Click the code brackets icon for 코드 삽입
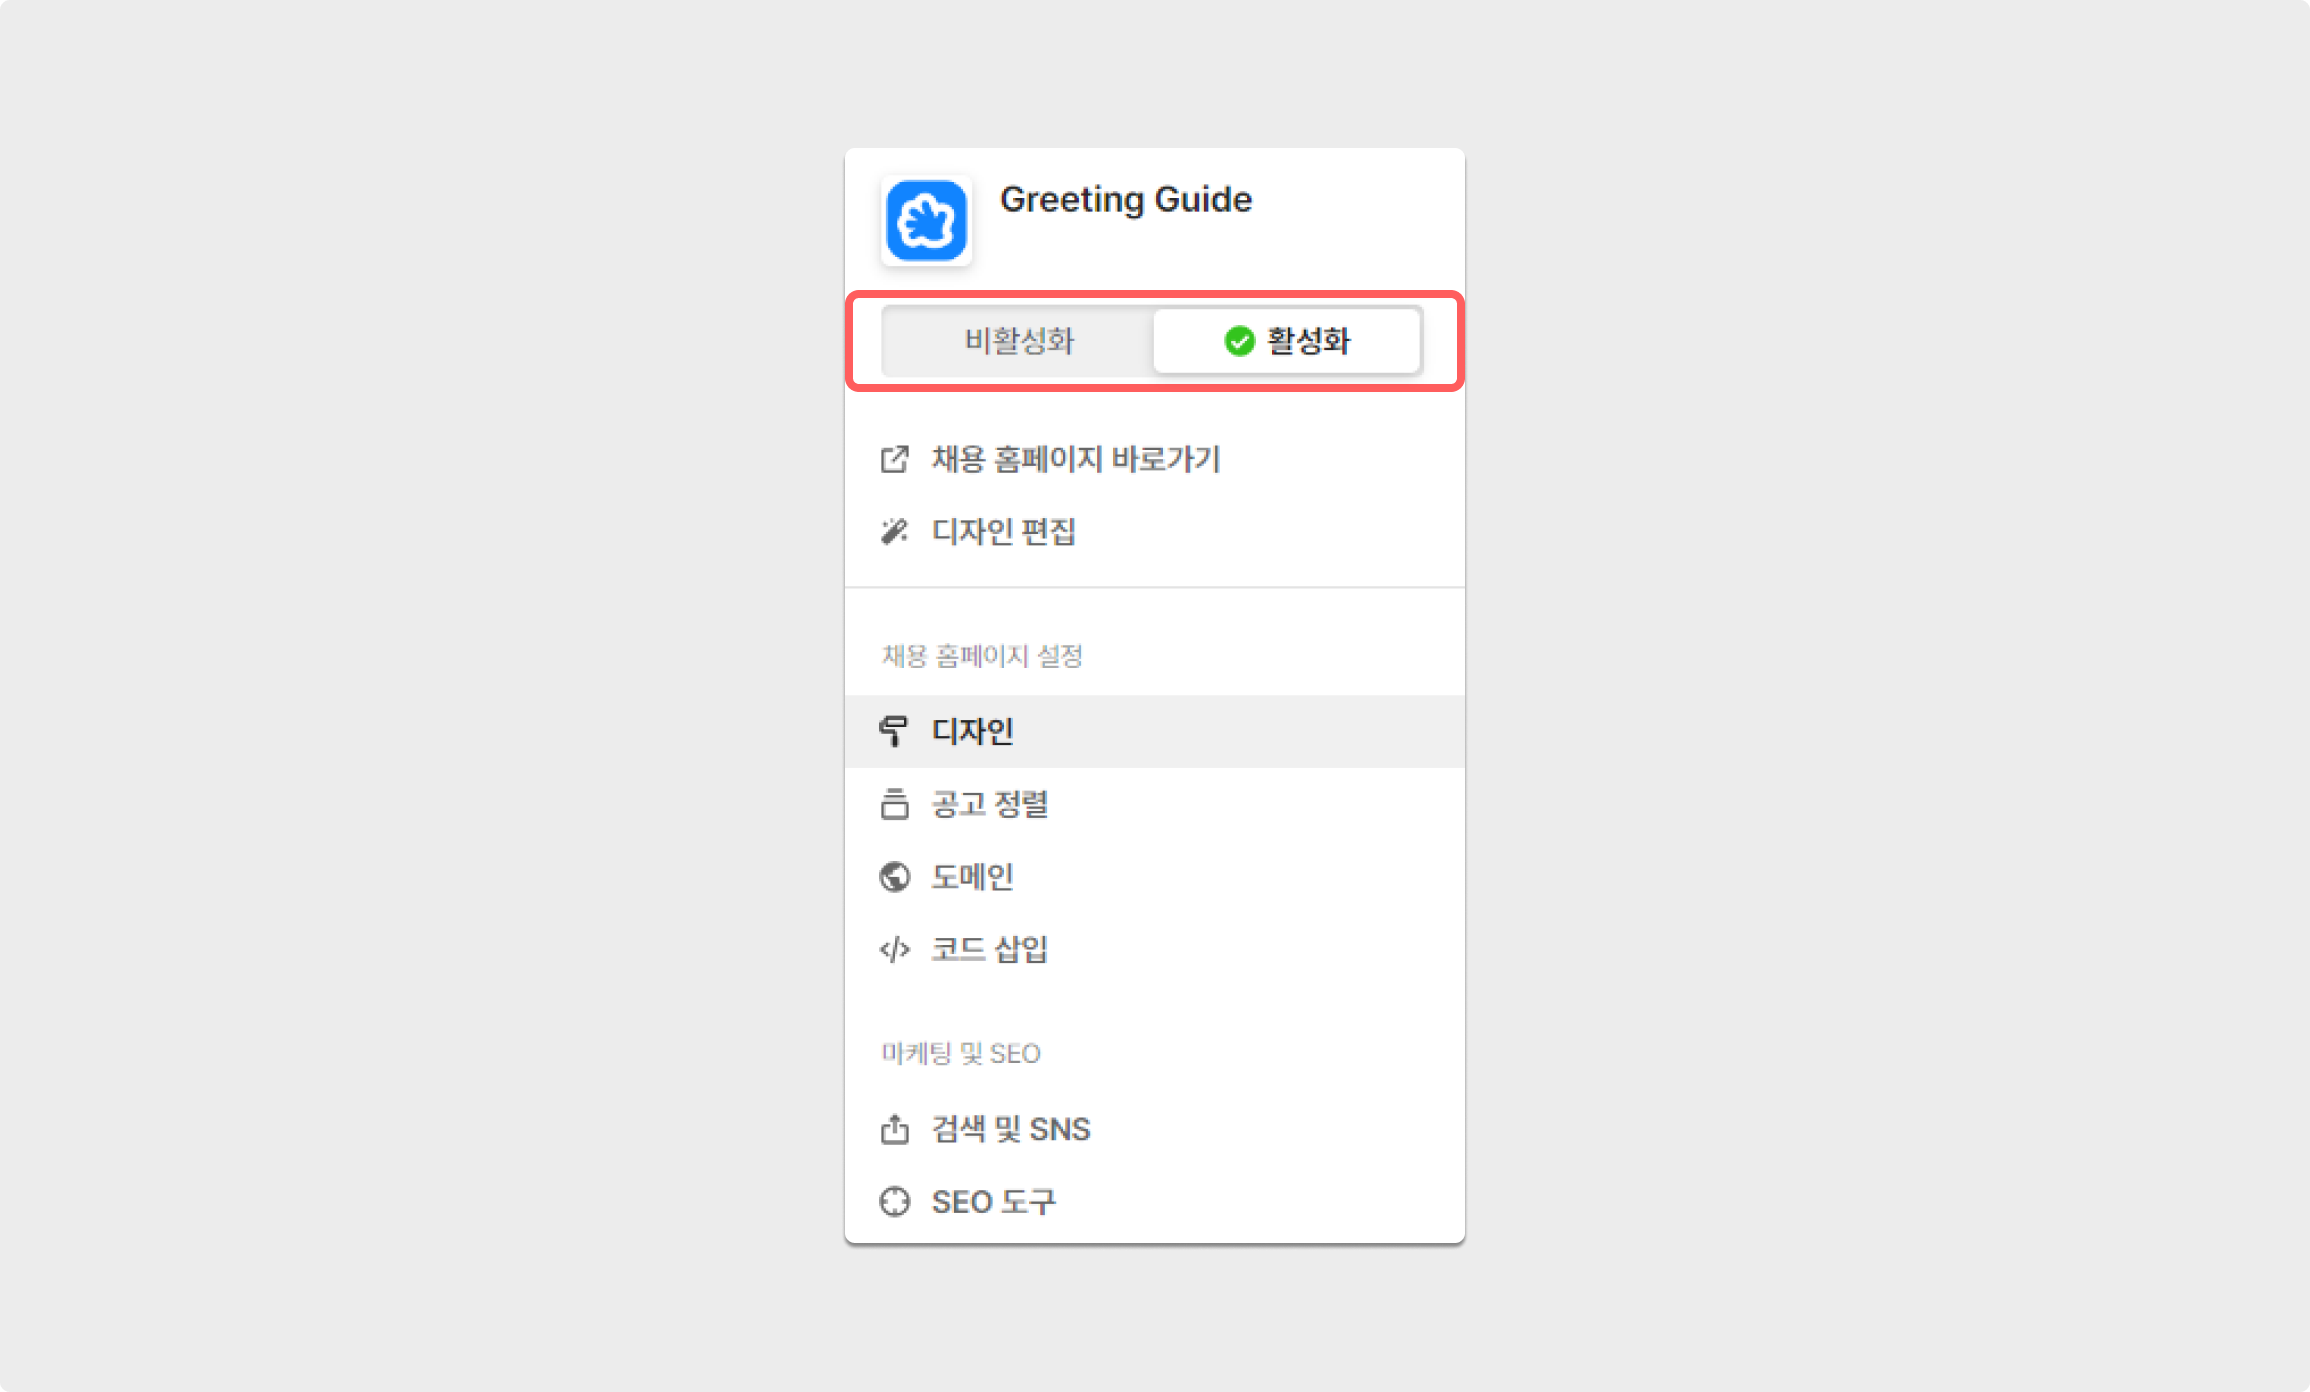The width and height of the screenshot is (2310, 1392). 894,949
